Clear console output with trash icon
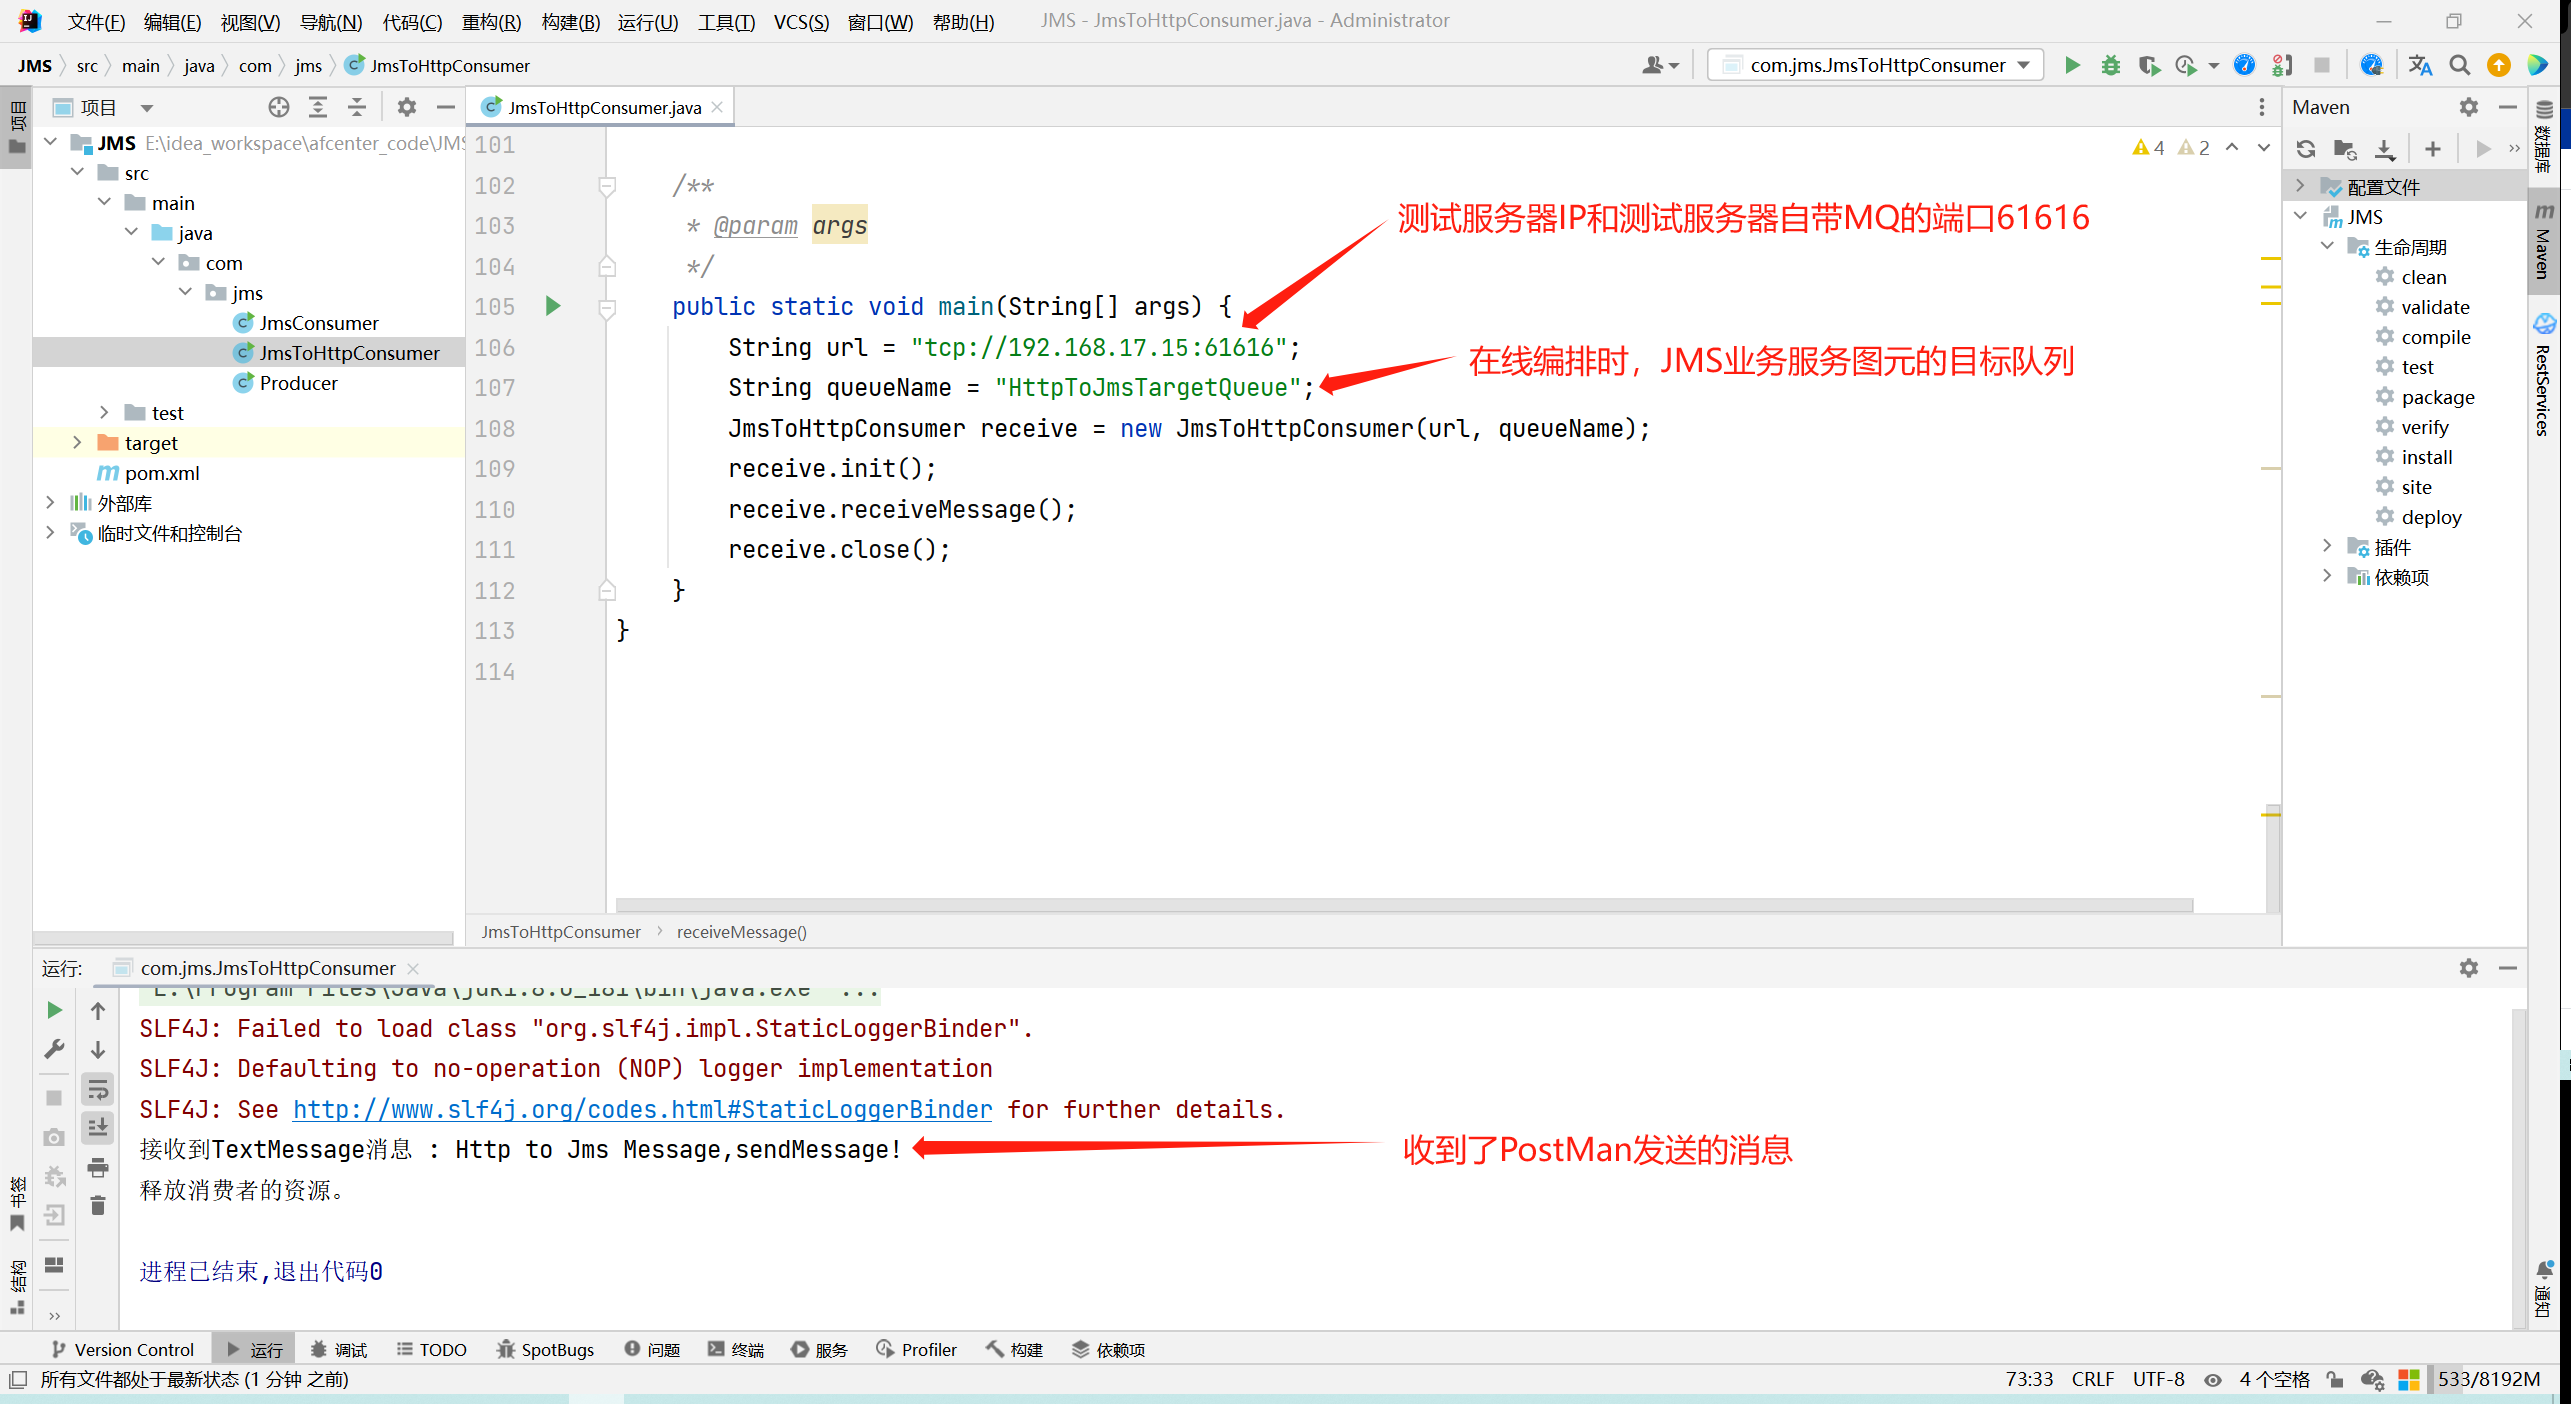This screenshot has height=1404, width=2571. click(x=98, y=1206)
